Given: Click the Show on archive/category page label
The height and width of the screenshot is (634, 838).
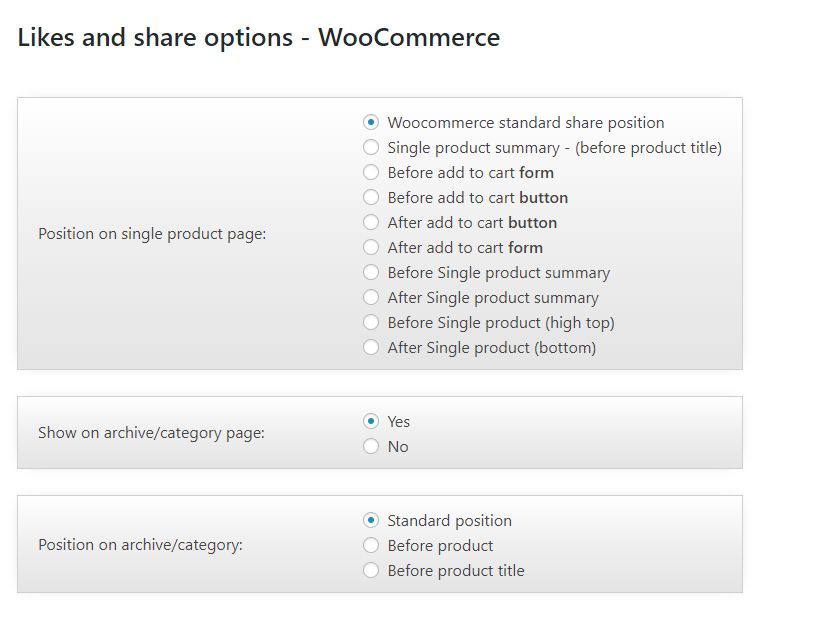Looking at the screenshot, I should click(x=151, y=434).
